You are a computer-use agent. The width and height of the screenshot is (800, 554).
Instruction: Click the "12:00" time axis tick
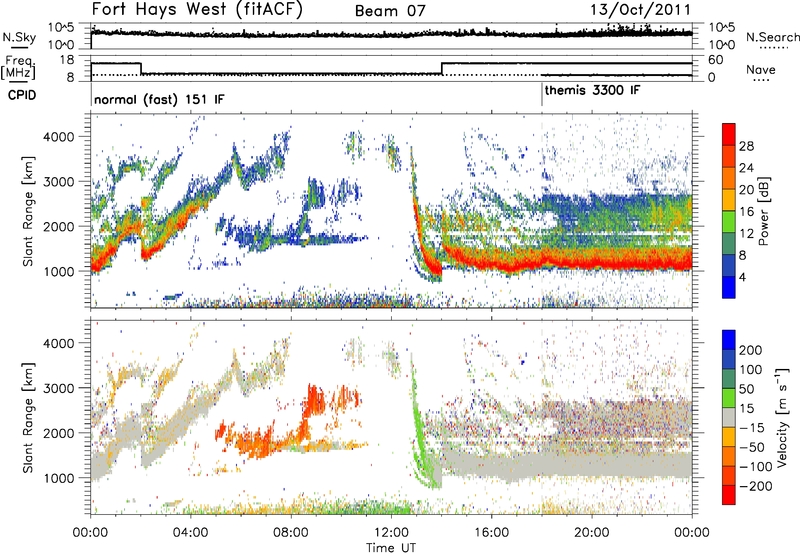391,533
